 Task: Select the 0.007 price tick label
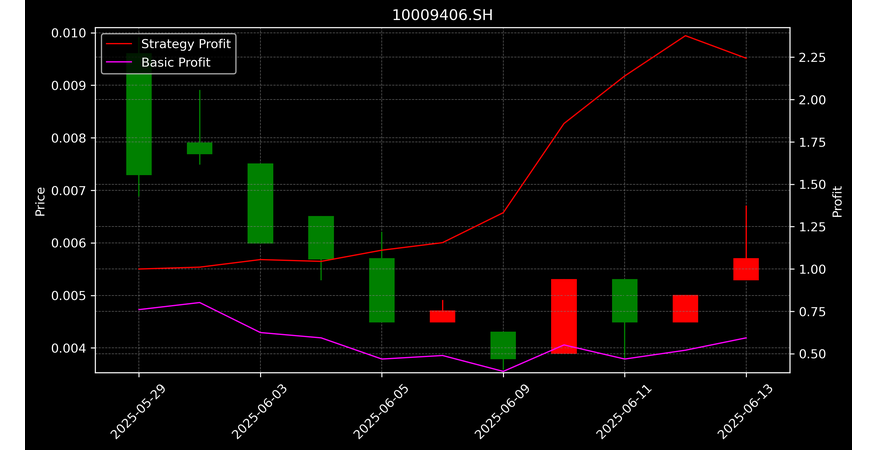pyautogui.click(x=69, y=191)
